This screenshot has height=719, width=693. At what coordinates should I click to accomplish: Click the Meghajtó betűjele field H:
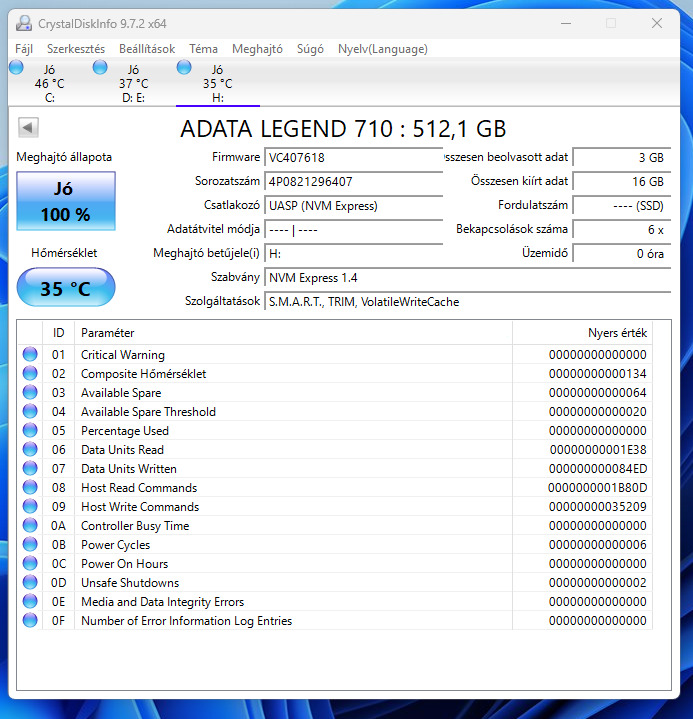tap(354, 254)
